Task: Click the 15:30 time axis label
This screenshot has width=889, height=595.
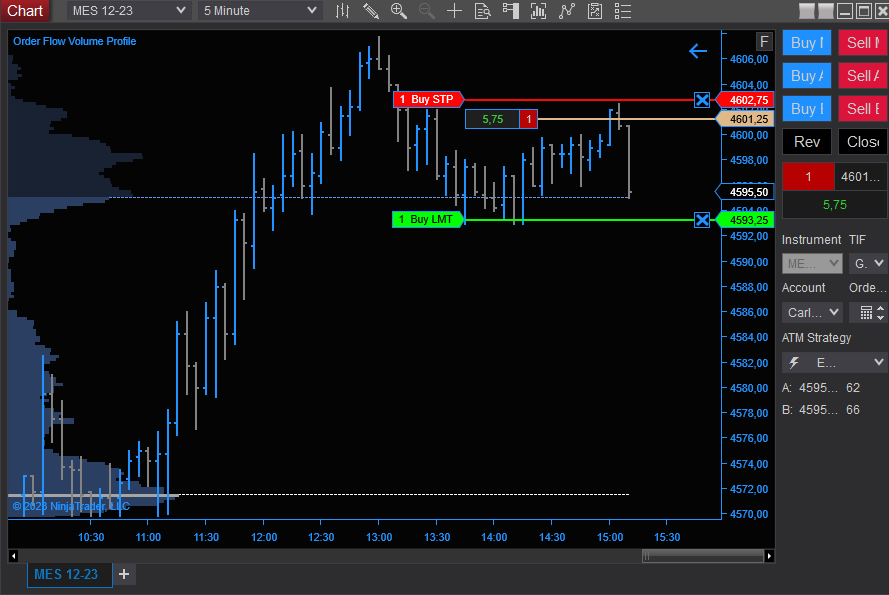Action: 667,537
